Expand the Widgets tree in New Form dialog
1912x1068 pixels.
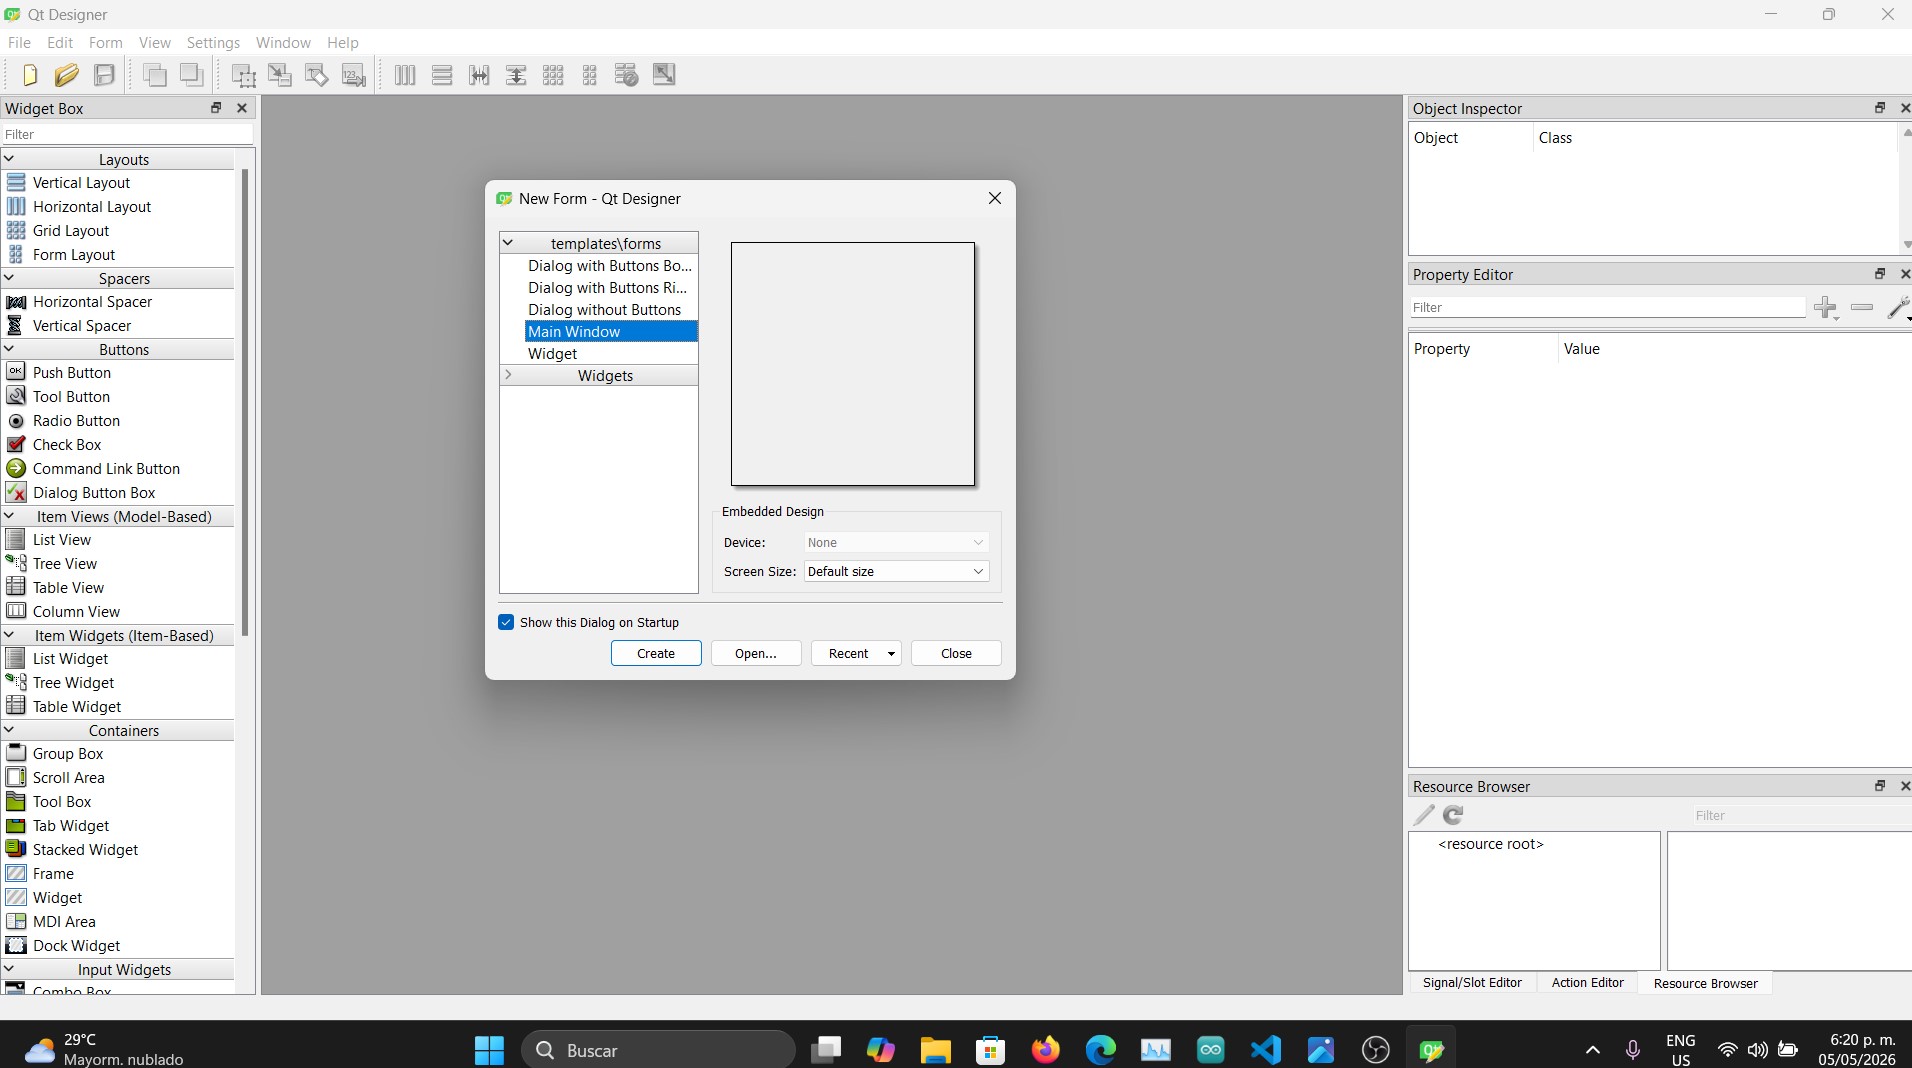pyautogui.click(x=508, y=375)
